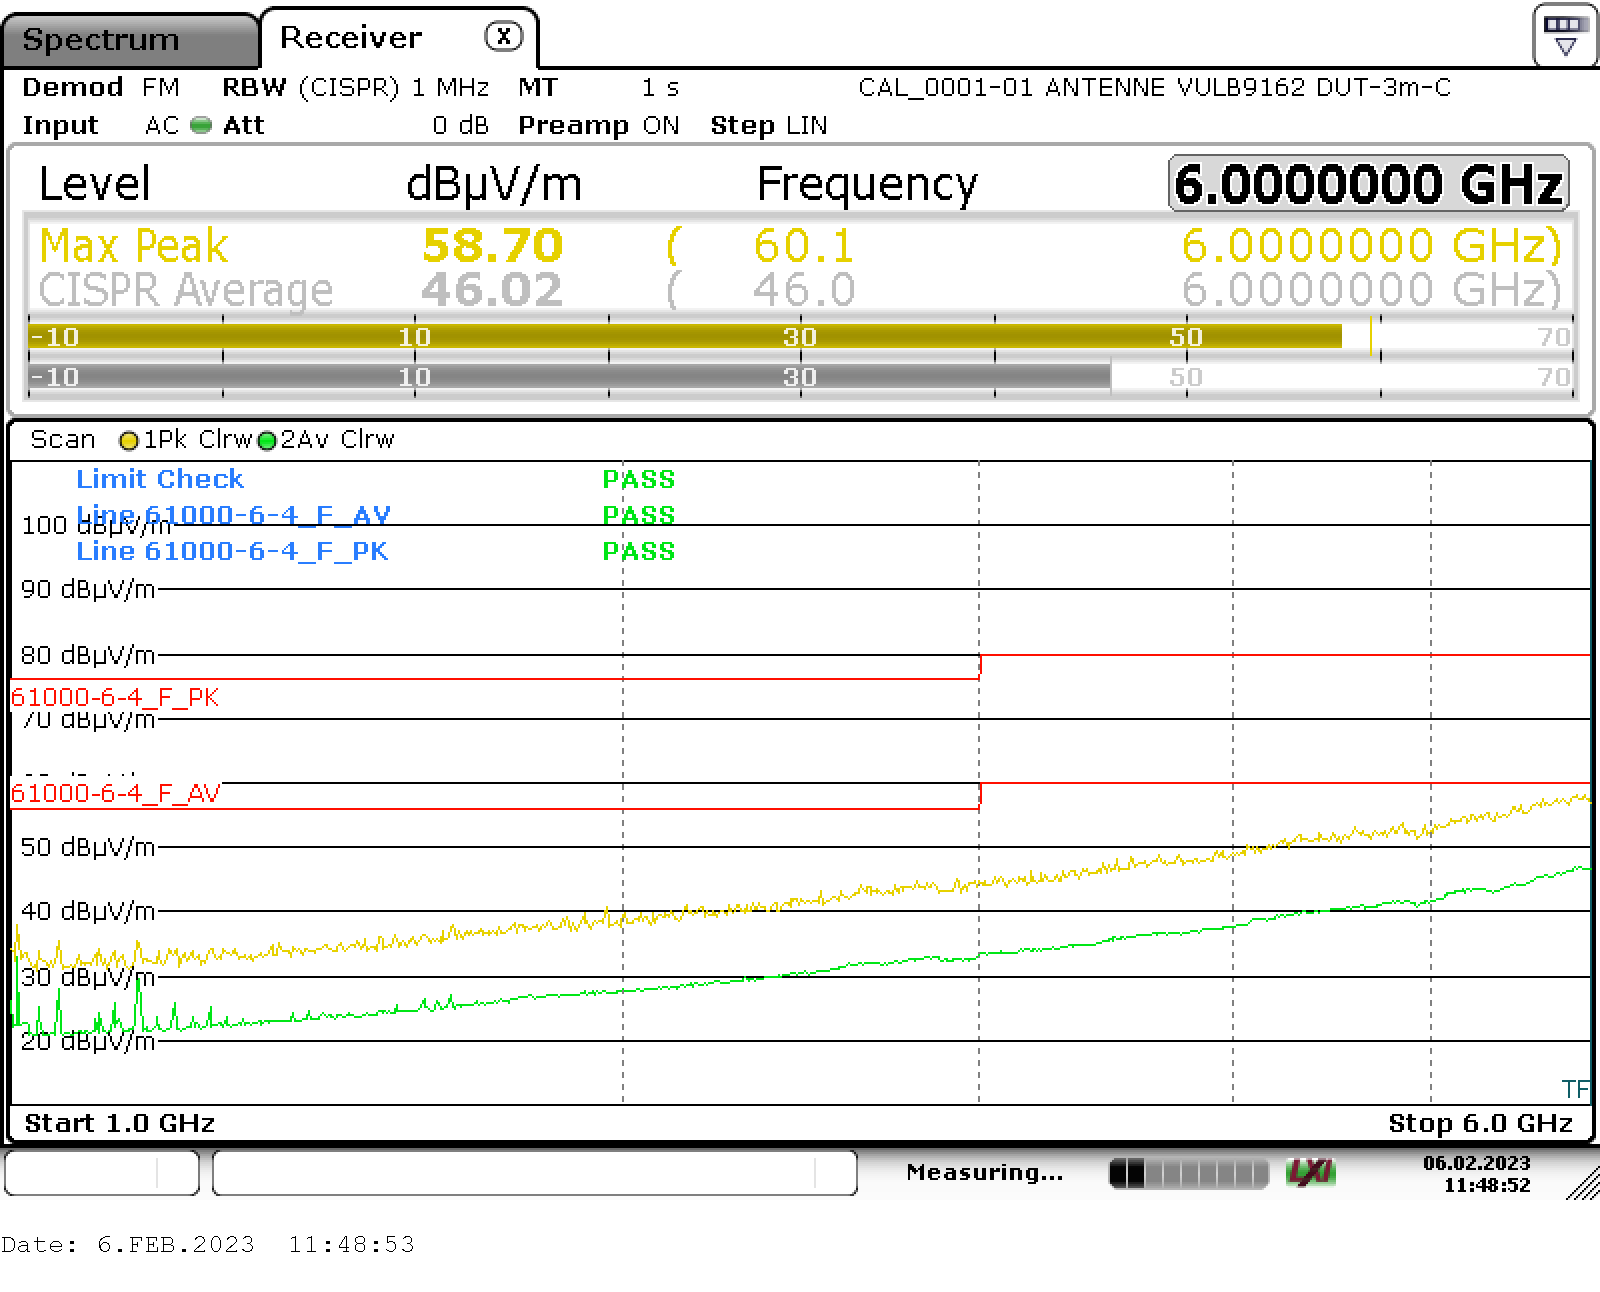Click the Demod FM setting
The image size is (1600, 1292).
(101, 88)
